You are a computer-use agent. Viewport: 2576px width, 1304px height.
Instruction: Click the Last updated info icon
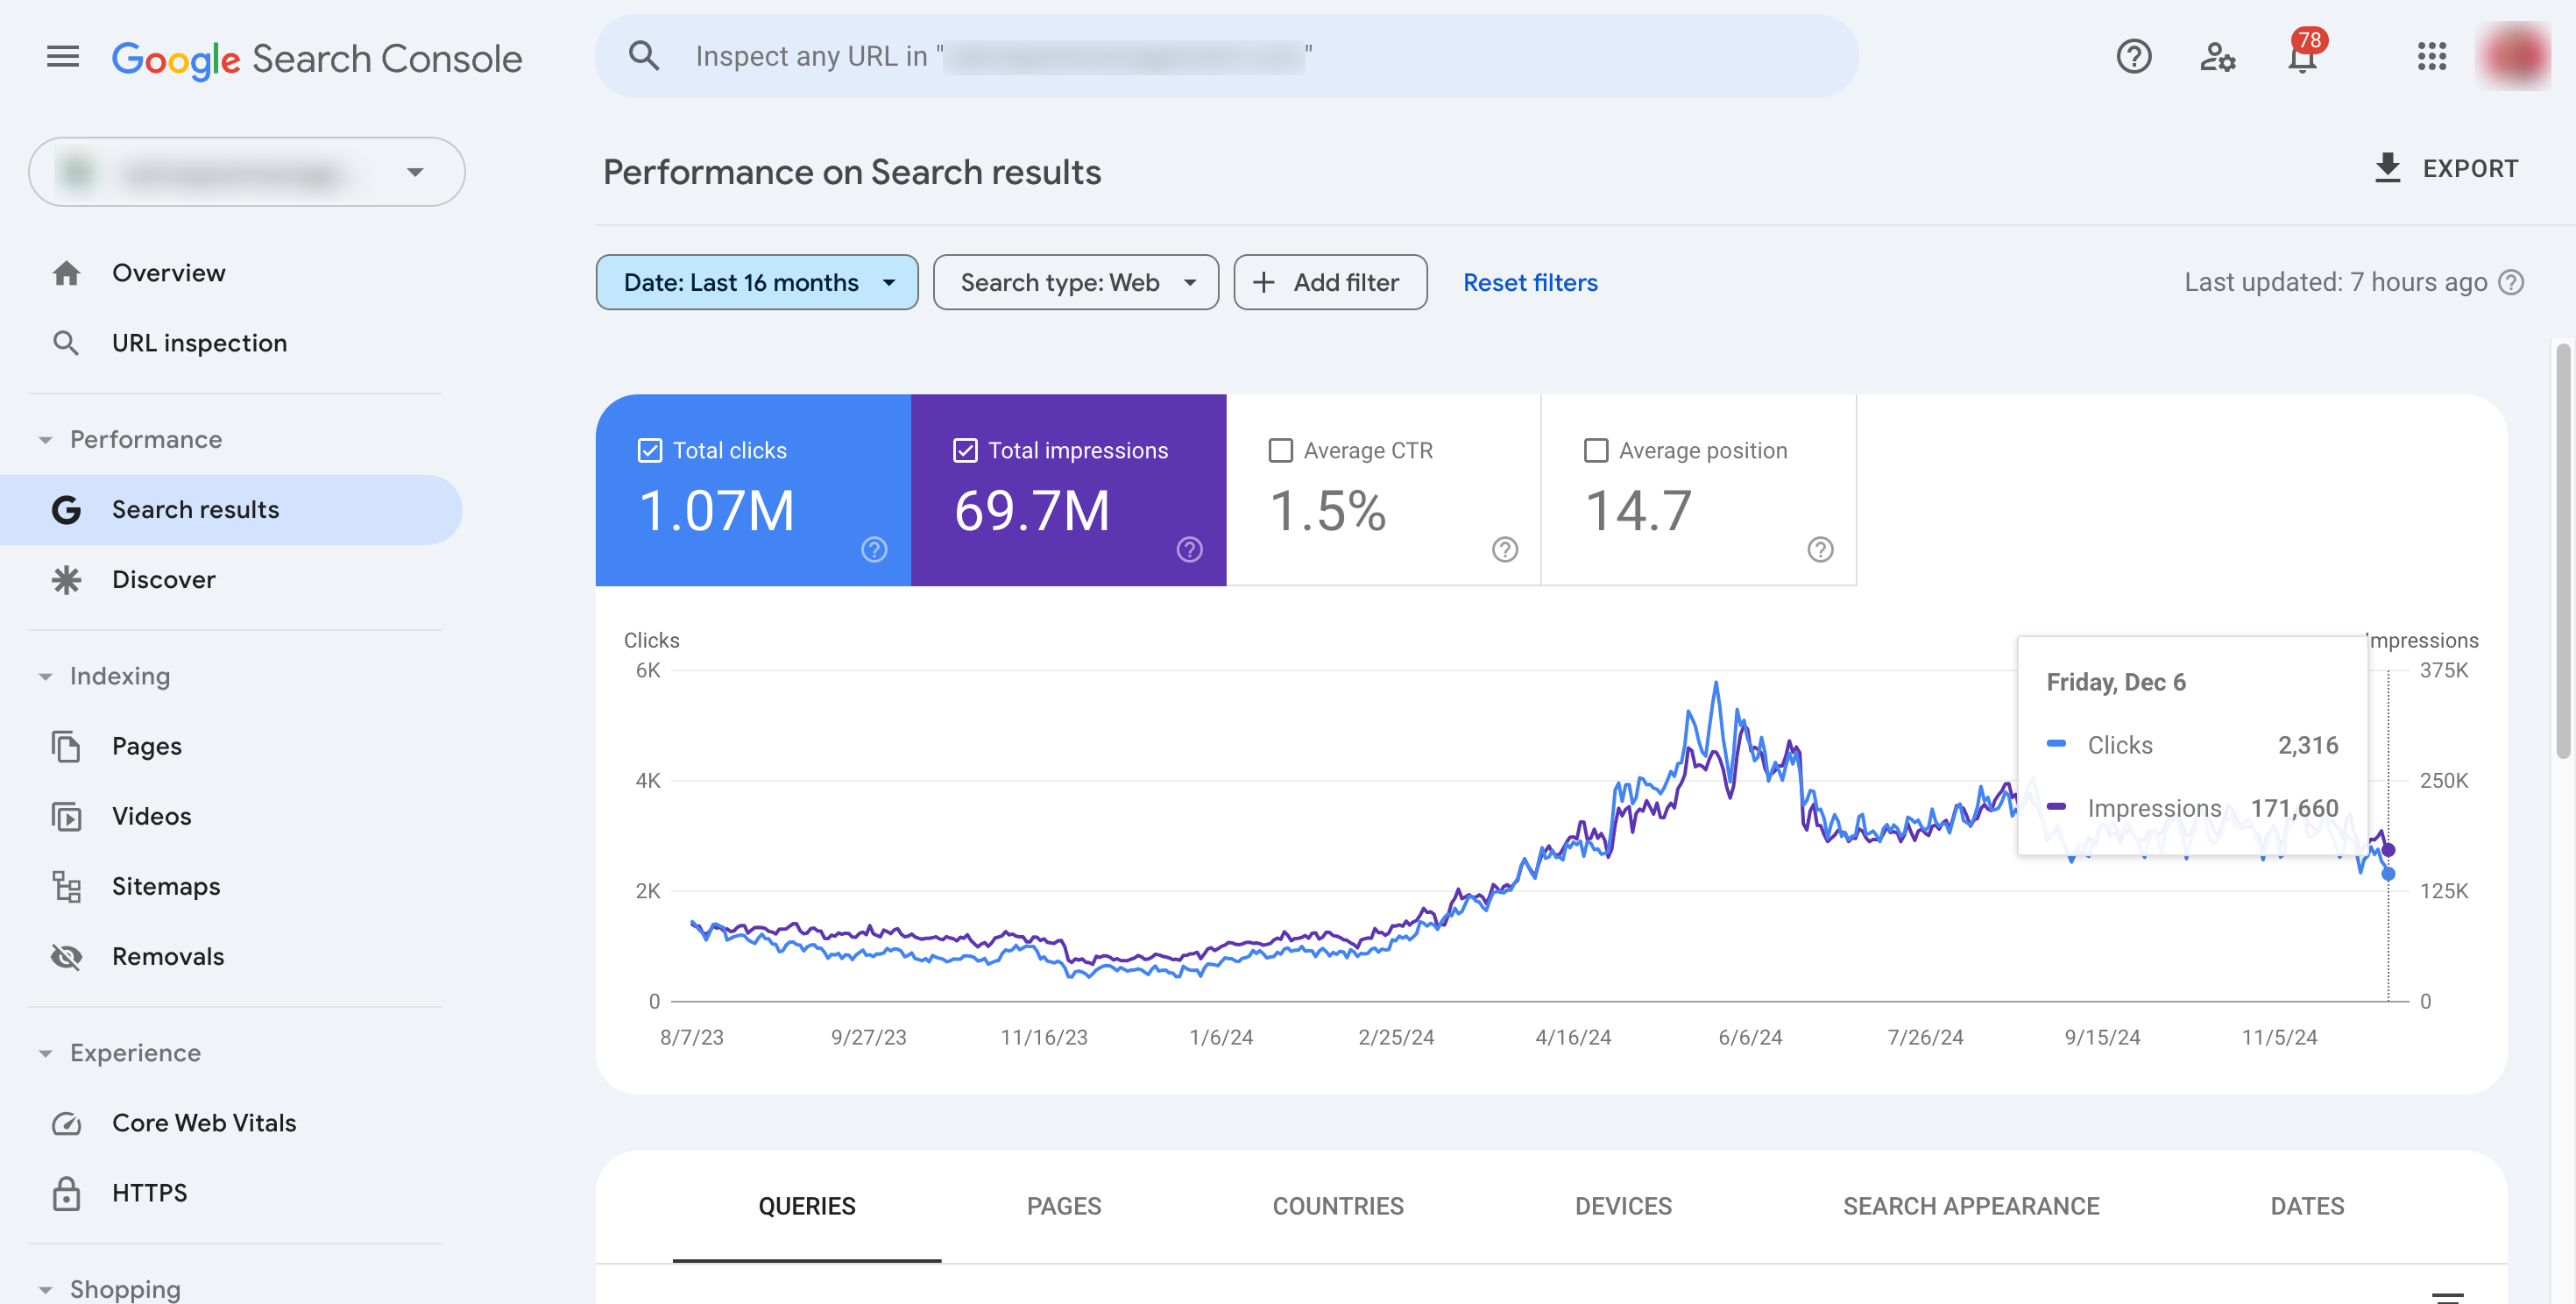pyautogui.click(x=2511, y=283)
